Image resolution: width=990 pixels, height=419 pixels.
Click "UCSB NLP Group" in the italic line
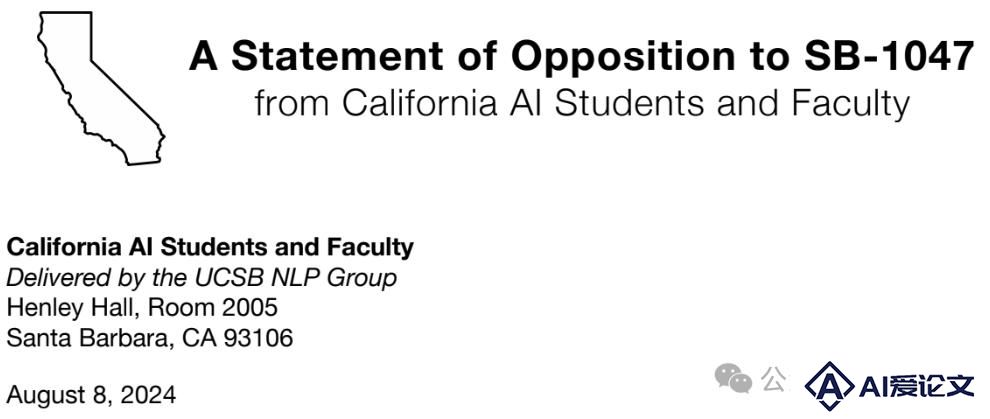click(x=294, y=278)
